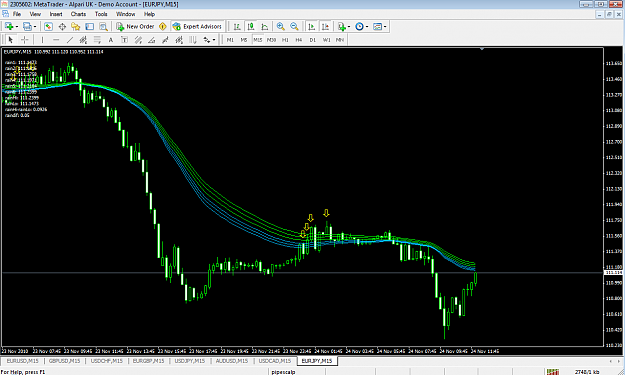The height and width of the screenshot is (375, 625).
Task: Switch to the EURUSD,M15 chart tab
Action: pos(22,361)
